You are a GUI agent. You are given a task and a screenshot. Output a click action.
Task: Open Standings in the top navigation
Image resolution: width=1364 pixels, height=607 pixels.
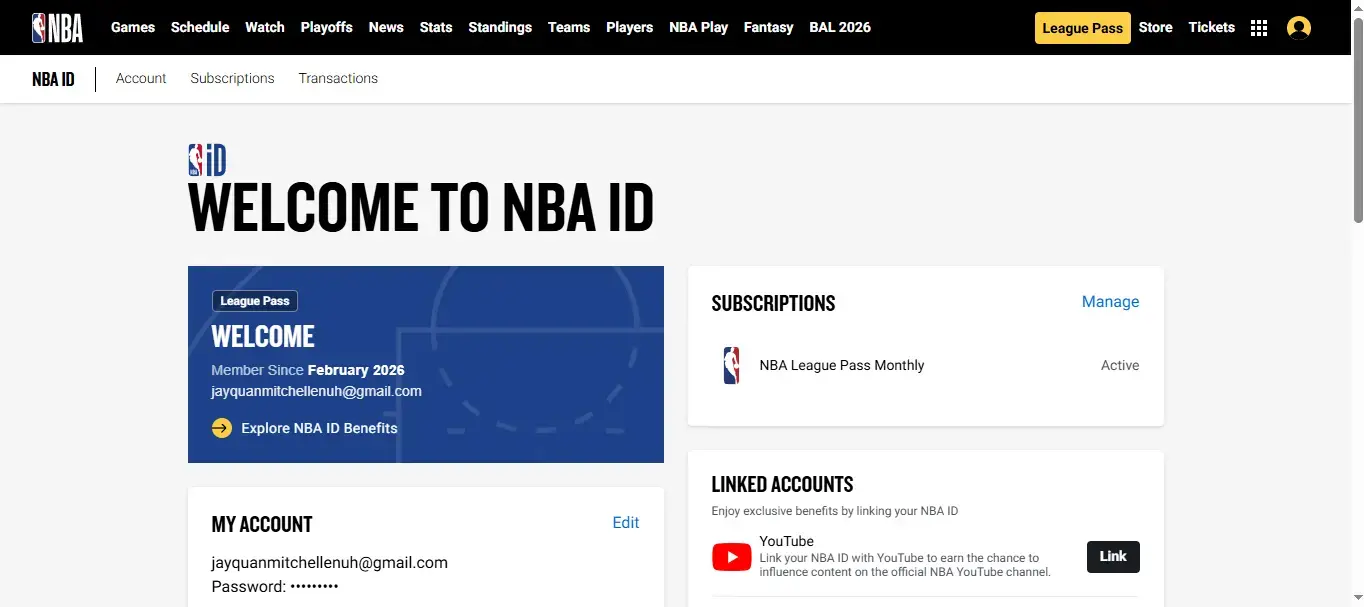[x=500, y=27]
